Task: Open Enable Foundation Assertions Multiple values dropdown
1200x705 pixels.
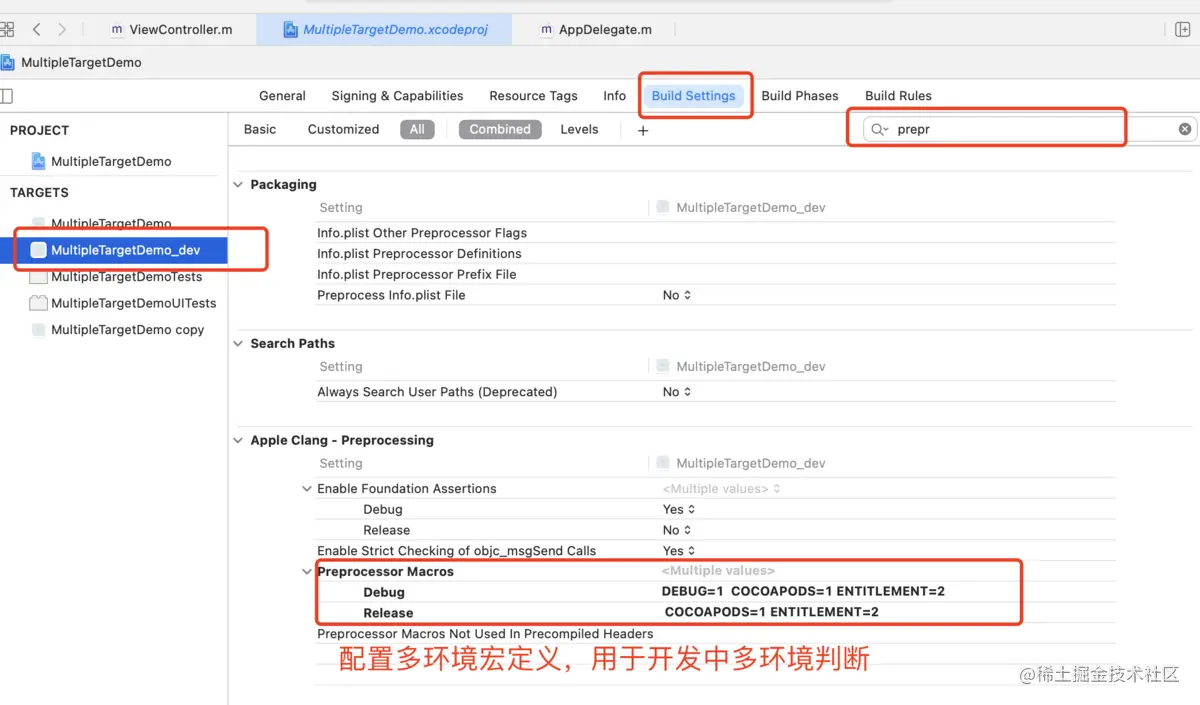Action: click(x=721, y=489)
